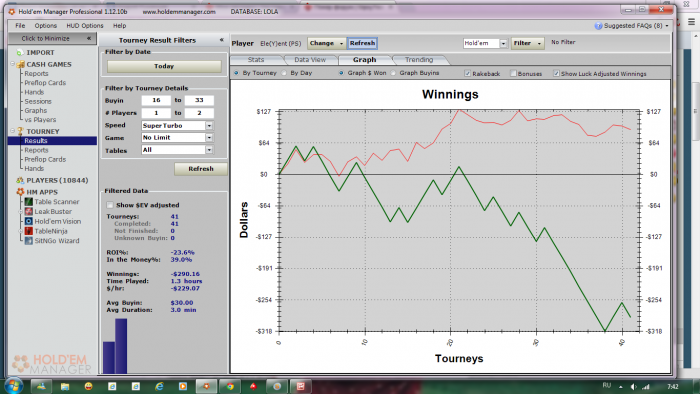The image size is (700, 394).
Task: Click the TOURNEY trophy icon
Action: coord(20,131)
